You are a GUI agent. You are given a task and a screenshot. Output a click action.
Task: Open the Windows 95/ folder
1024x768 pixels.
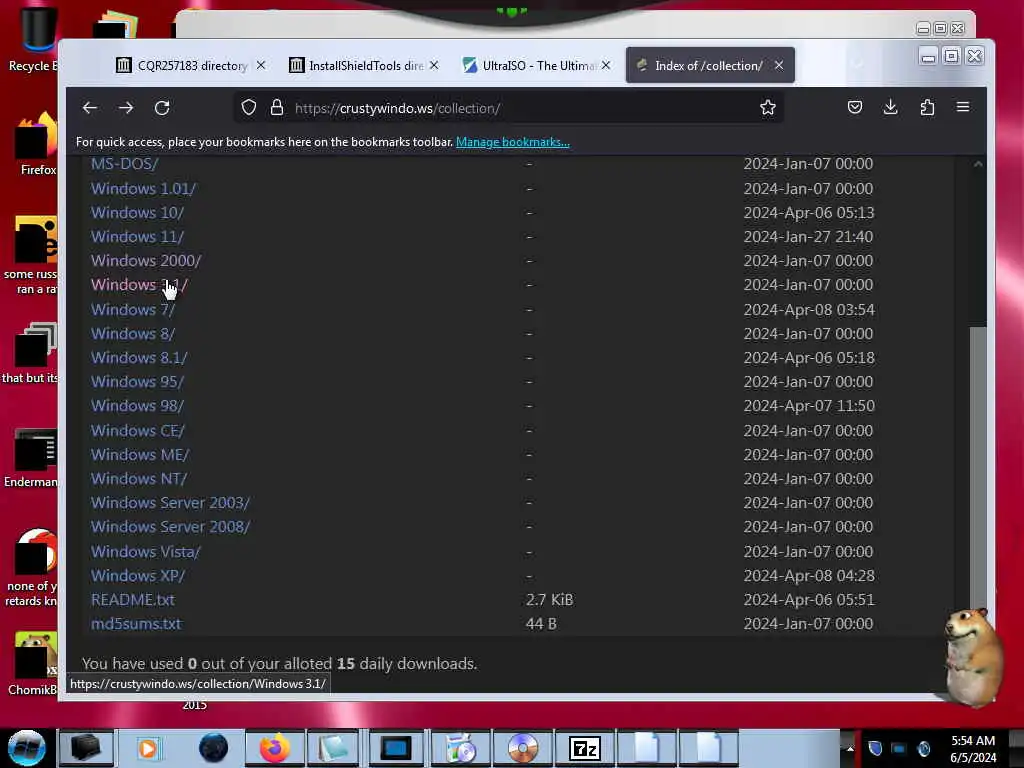click(137, 381)
